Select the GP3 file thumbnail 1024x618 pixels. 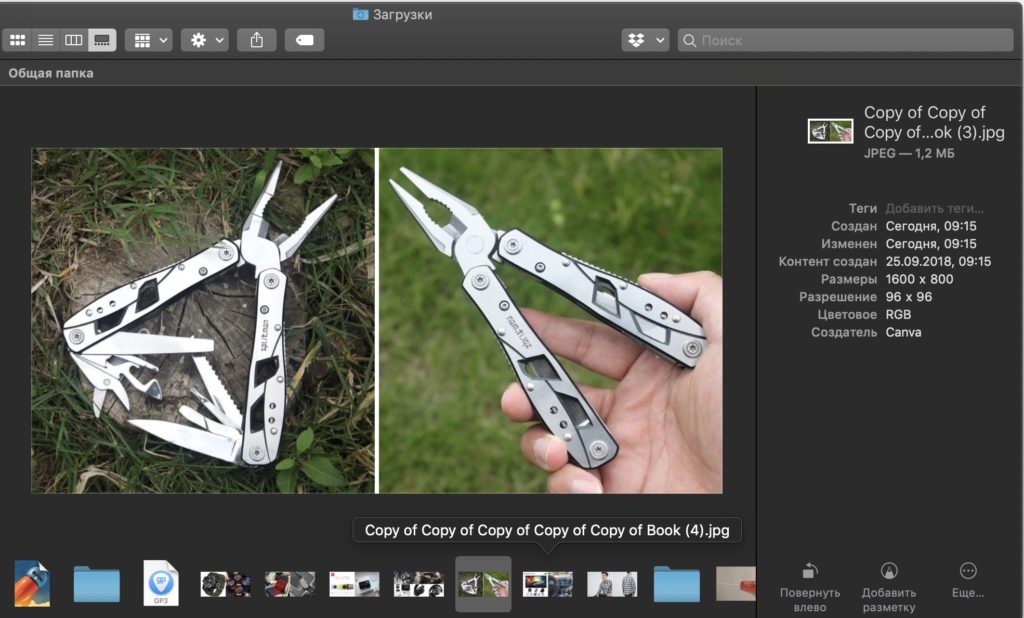[160, 583]
